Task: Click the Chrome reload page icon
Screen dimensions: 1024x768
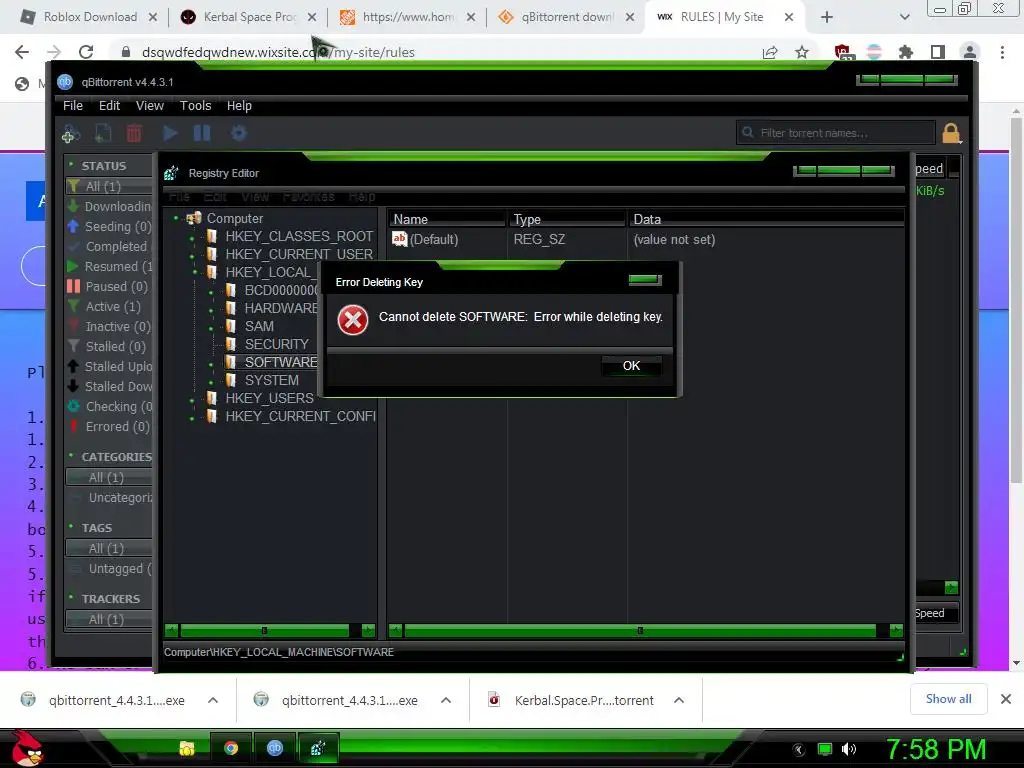Action: coord(86,52)
